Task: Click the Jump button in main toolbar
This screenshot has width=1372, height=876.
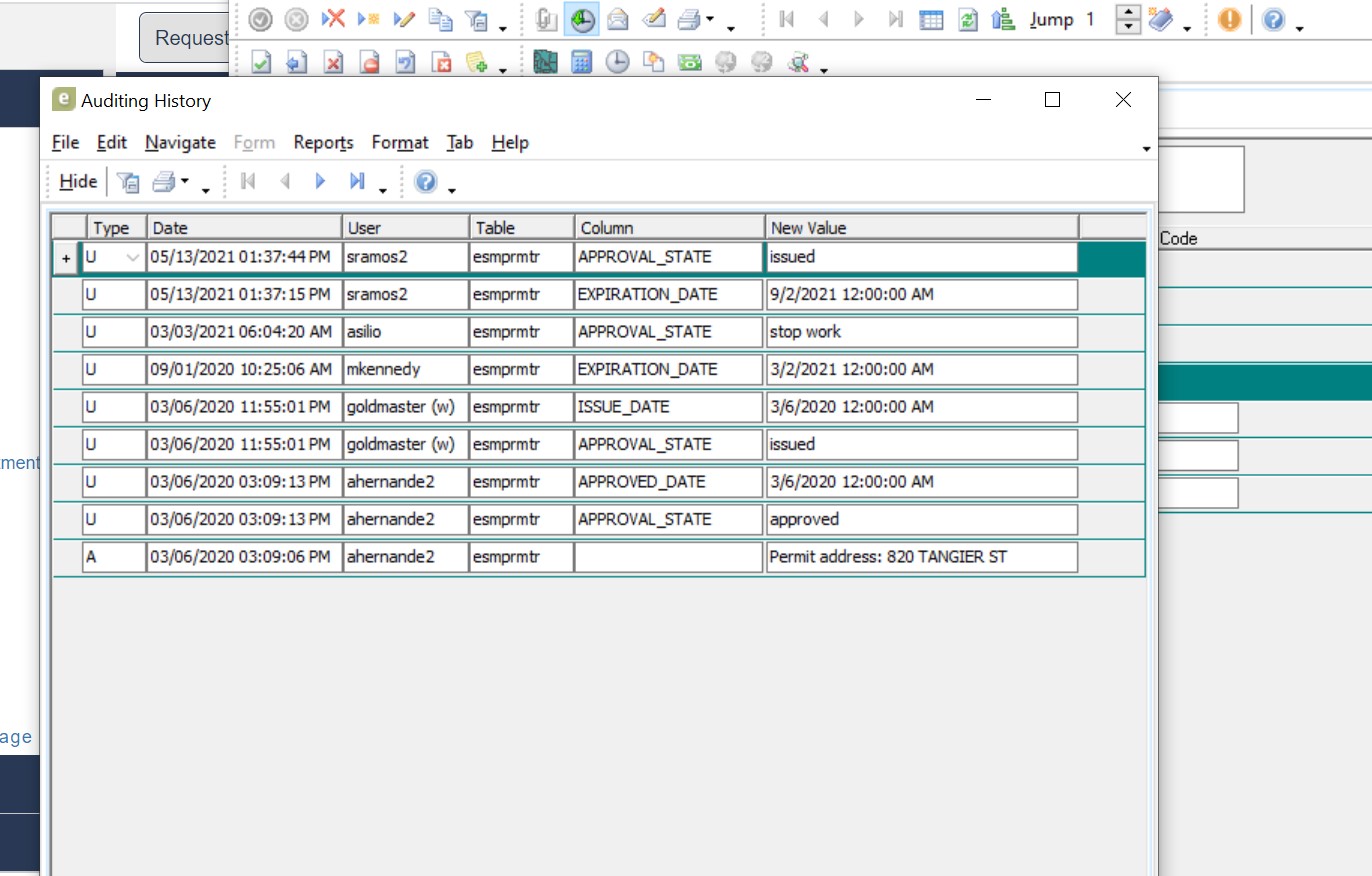Action: point(1051,19)
